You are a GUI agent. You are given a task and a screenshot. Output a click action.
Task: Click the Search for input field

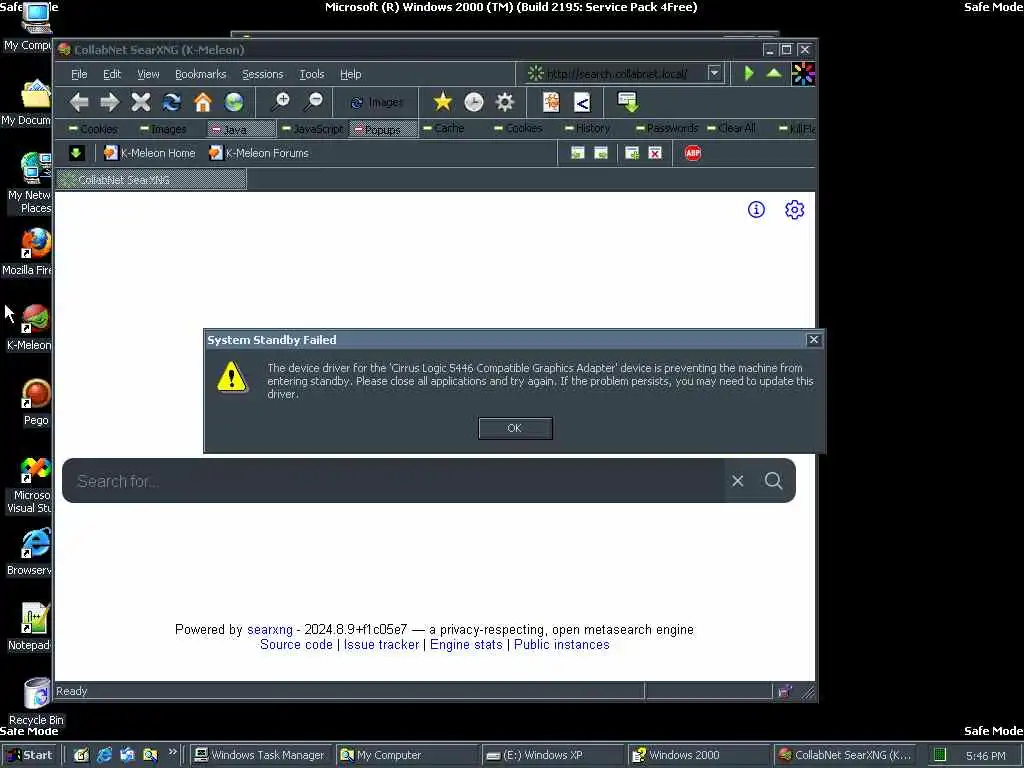pyautogui.click(x=393, y=481)
